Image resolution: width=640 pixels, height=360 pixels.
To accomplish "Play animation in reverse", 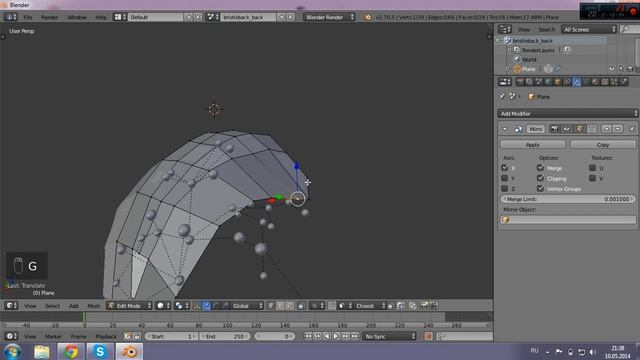I will tap(327, 336).
